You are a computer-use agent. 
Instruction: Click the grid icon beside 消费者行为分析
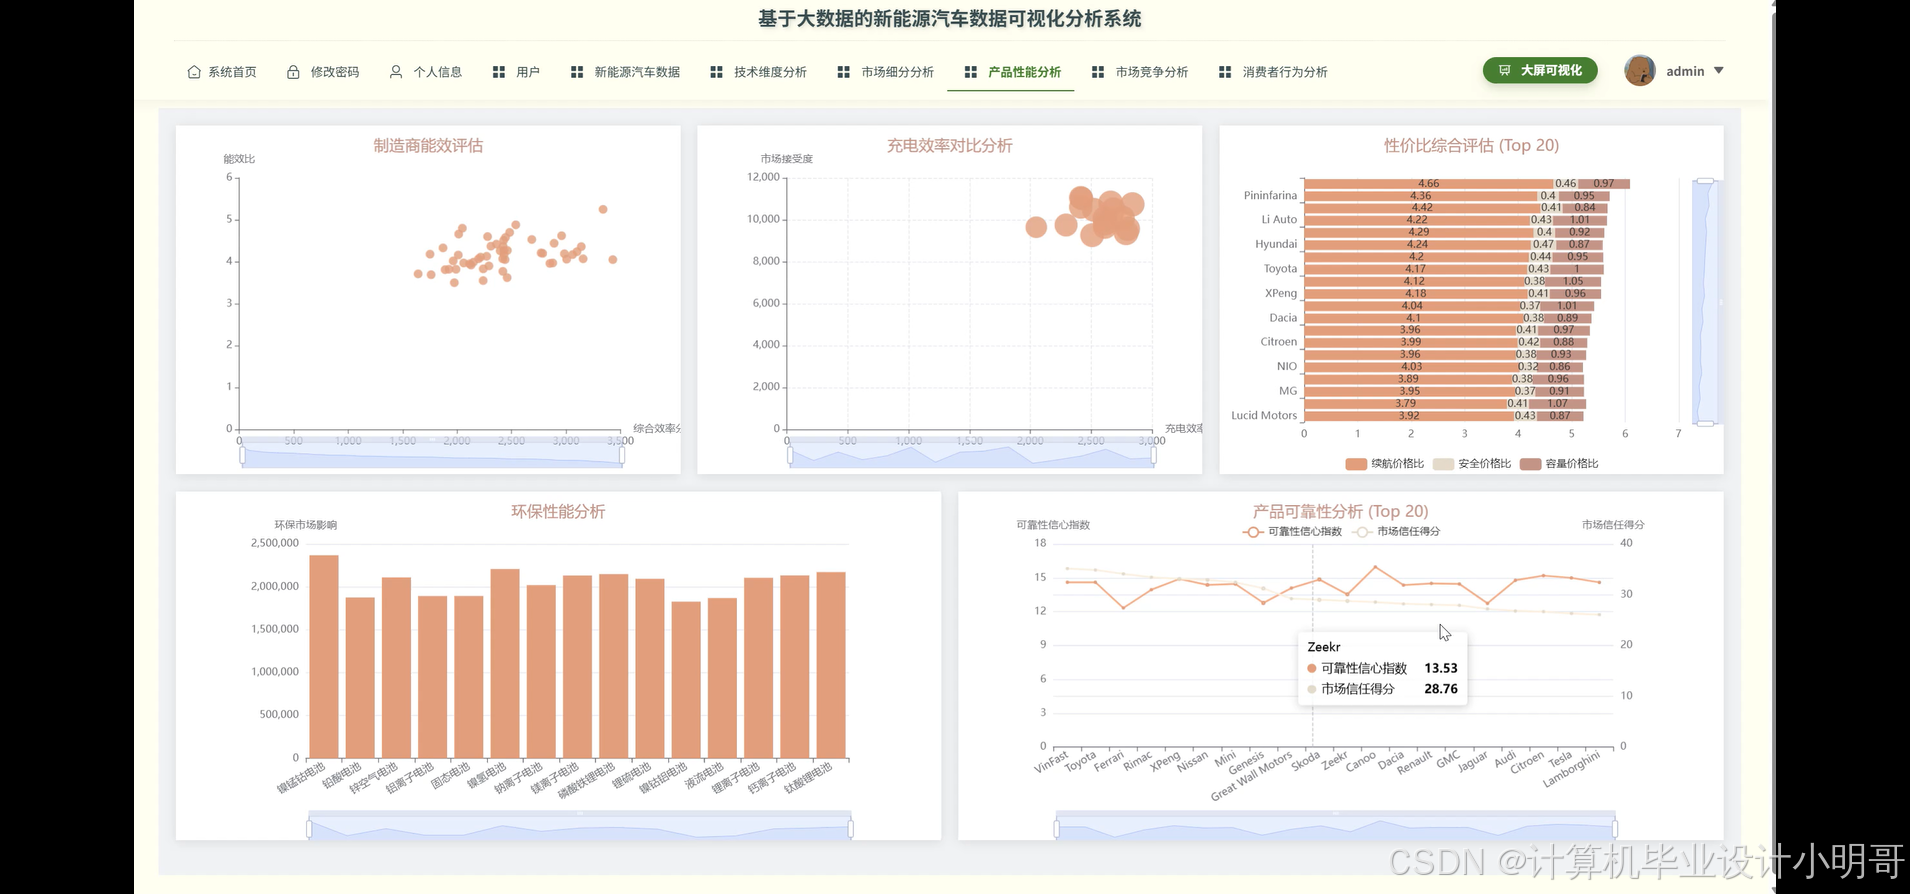click(1225, 72)
